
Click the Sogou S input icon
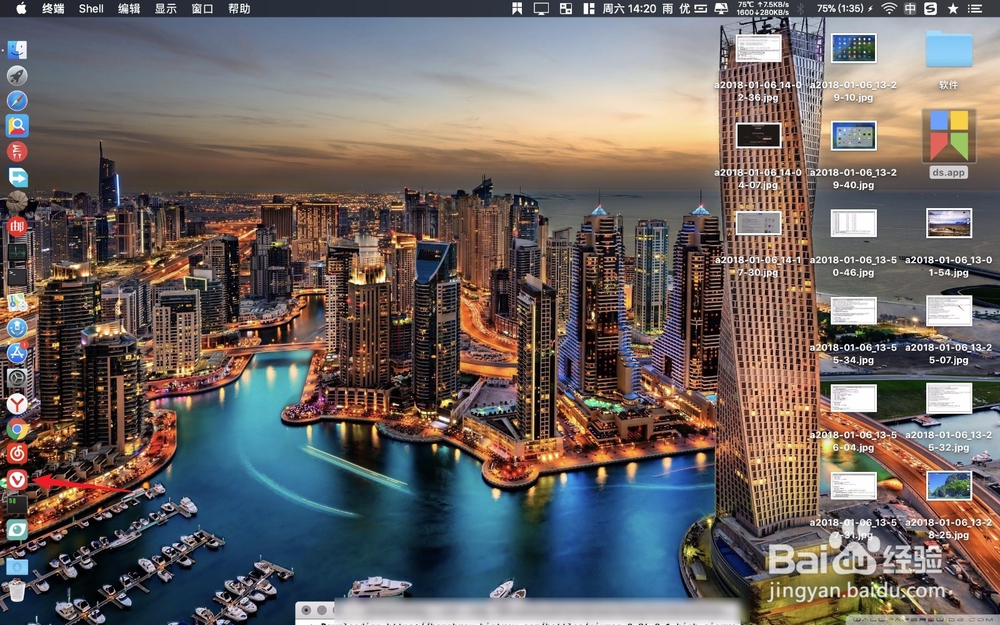(x=931, y=8)
